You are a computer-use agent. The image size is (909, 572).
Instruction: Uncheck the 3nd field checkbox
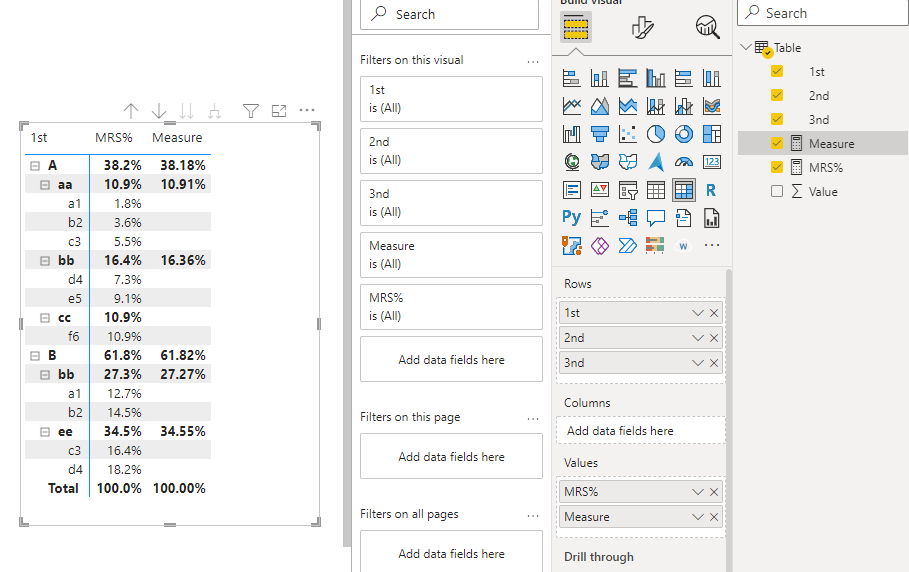[x=777, y=119]
